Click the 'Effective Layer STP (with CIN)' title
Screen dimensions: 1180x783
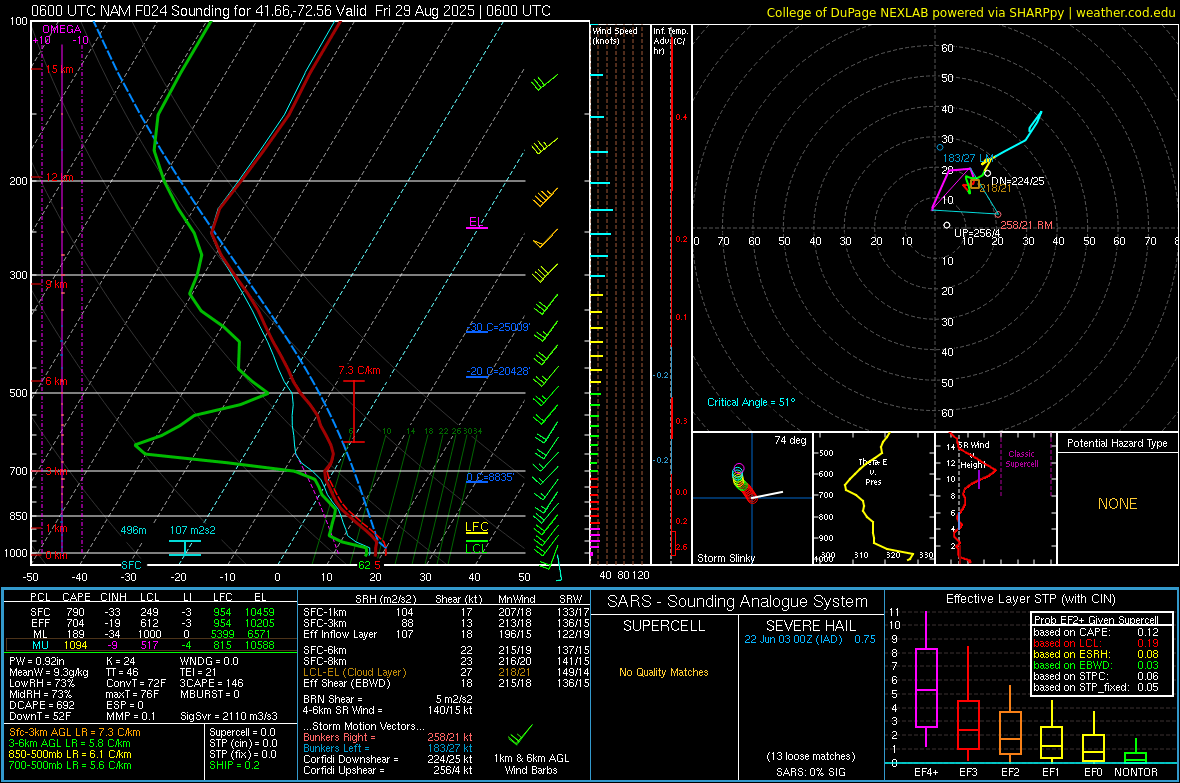pyautogui.click(x=1030, y=599)
